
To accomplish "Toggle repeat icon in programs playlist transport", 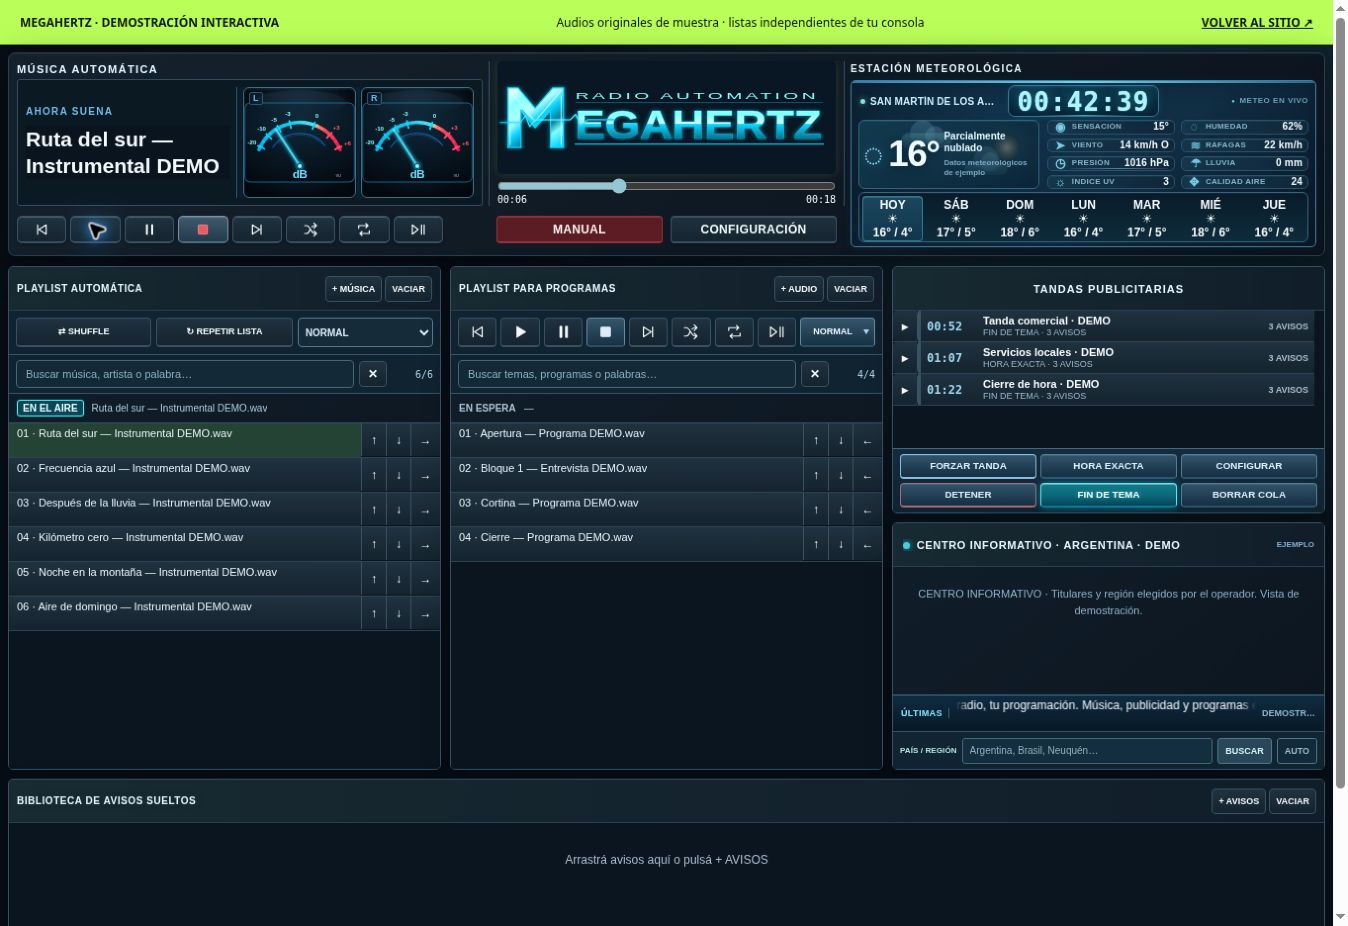I will [734, 332].
